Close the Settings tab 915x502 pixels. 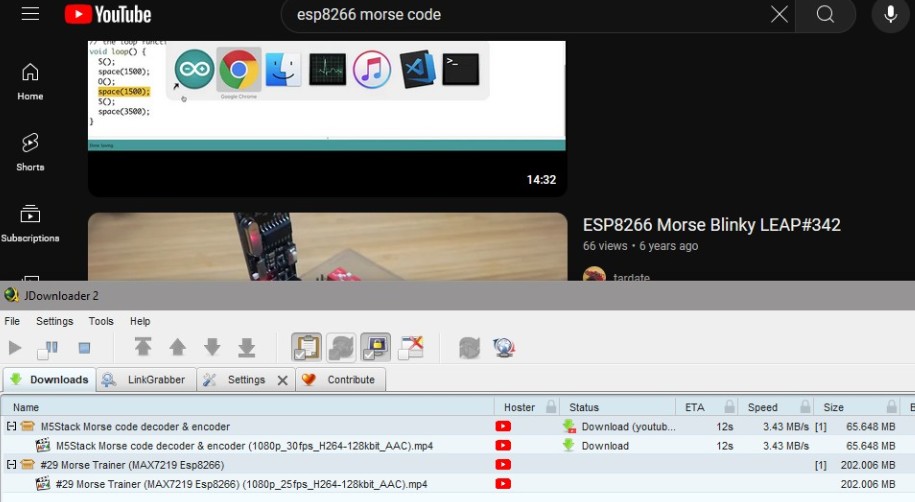pos(282,381)
